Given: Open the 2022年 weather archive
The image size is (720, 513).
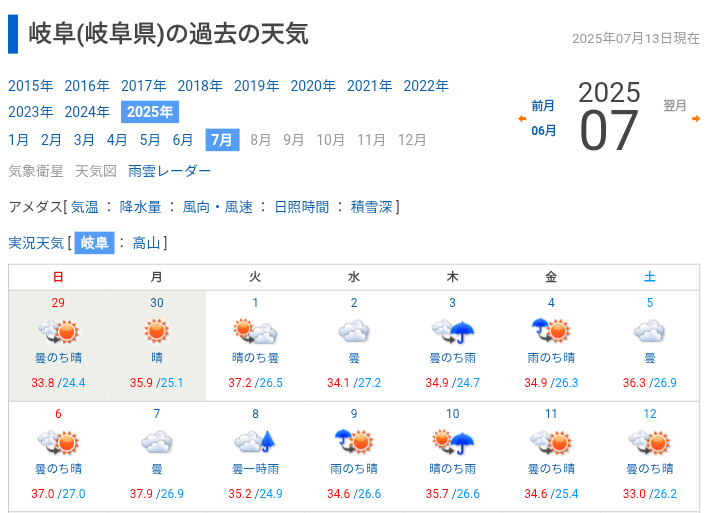Looking at the screenshot, I should click(426, 86).
